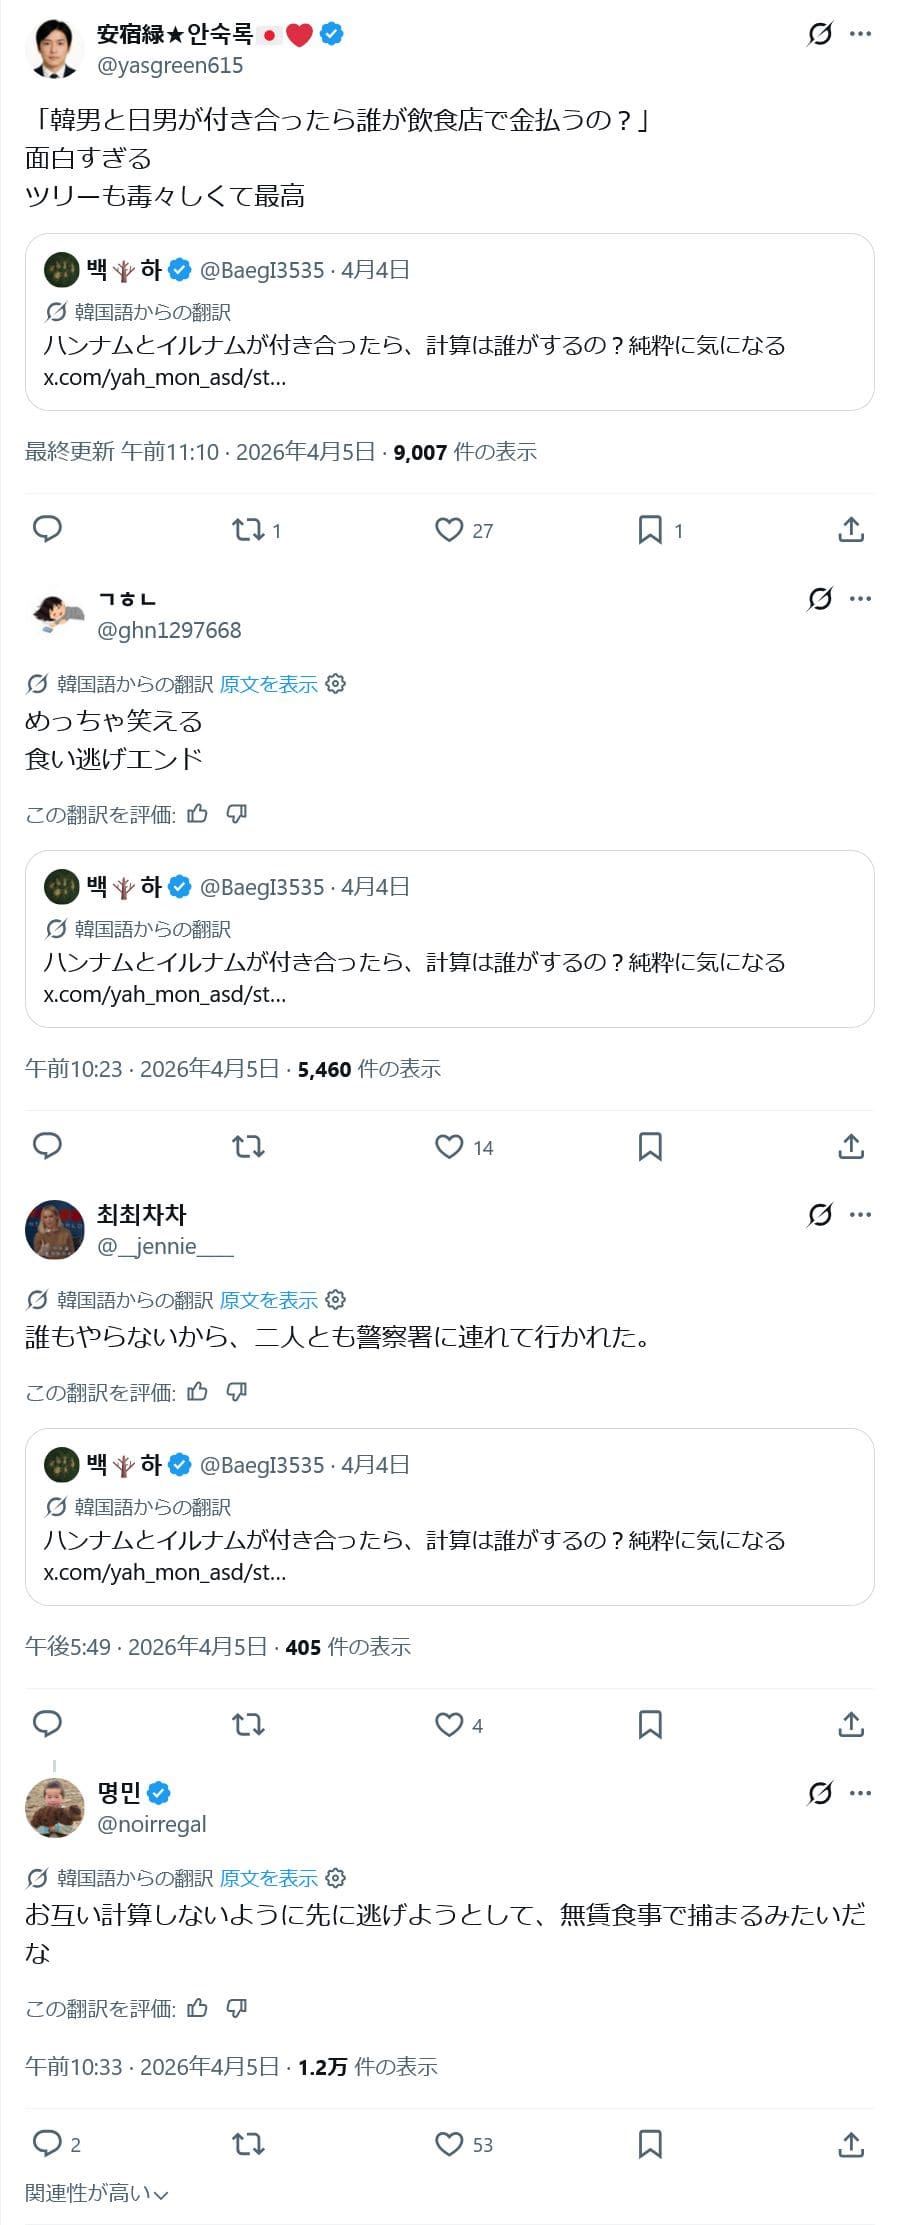Like the post with 27 likes
This screenshot has height=2225, width=898.
click(x=449, y=530)
